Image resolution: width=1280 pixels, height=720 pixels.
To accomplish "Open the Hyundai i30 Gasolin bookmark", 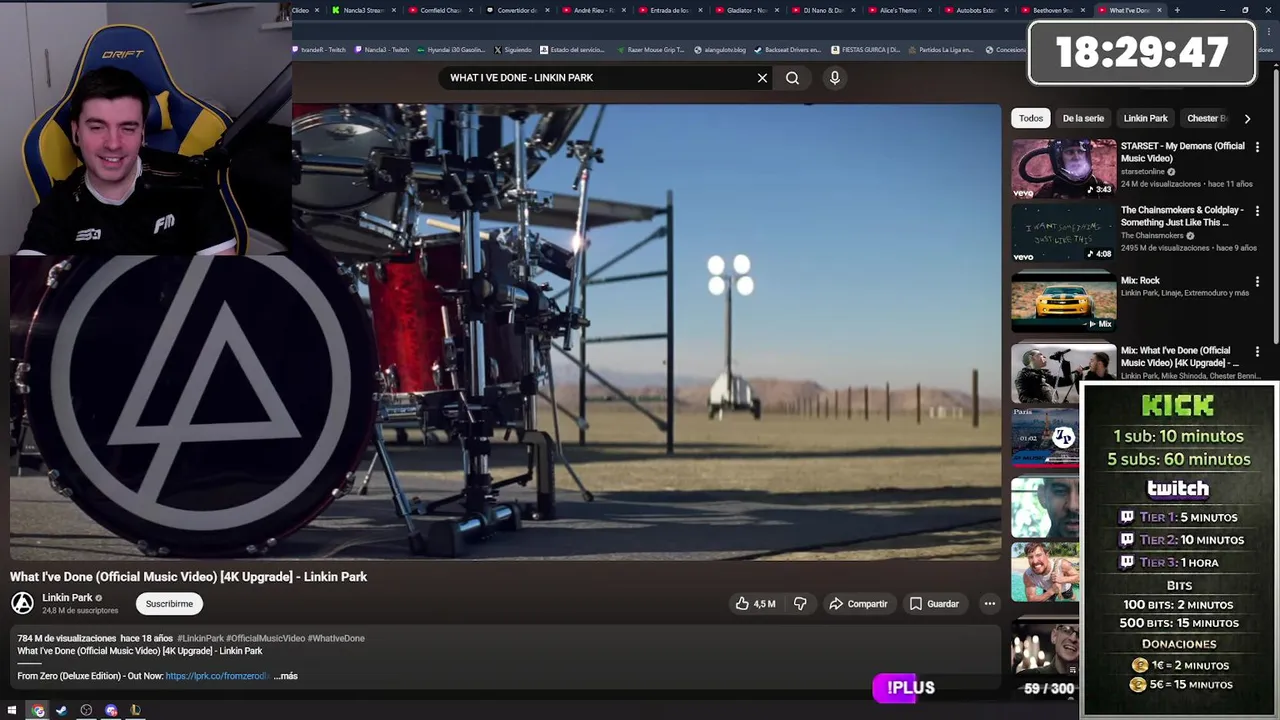I will (451, 50).
